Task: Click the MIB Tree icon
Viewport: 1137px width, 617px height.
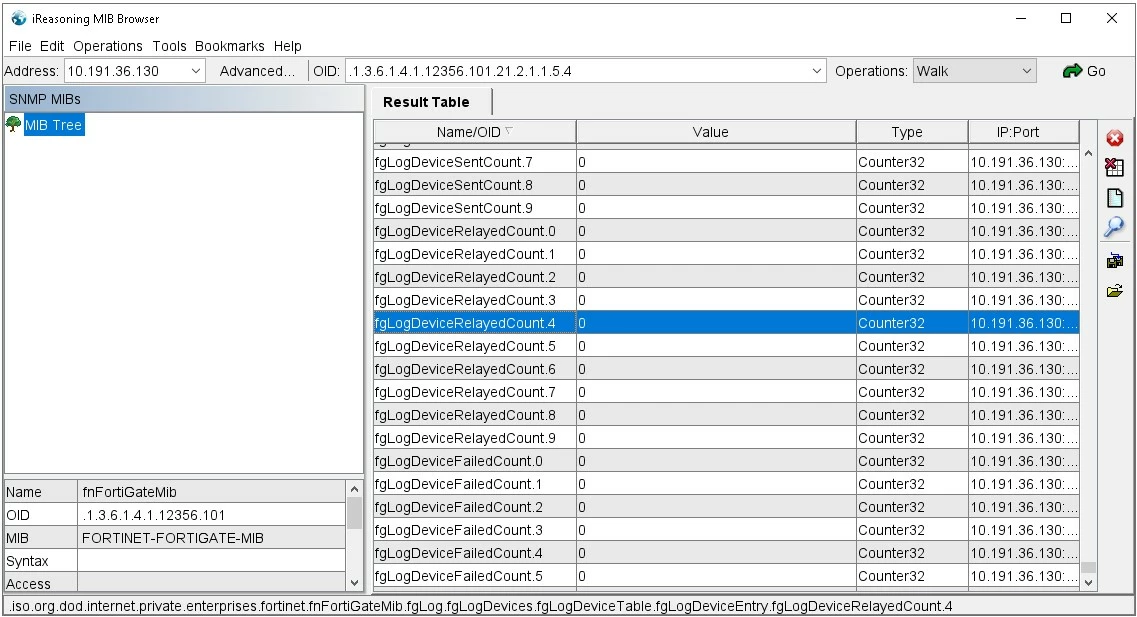Action: click(14, 124)
